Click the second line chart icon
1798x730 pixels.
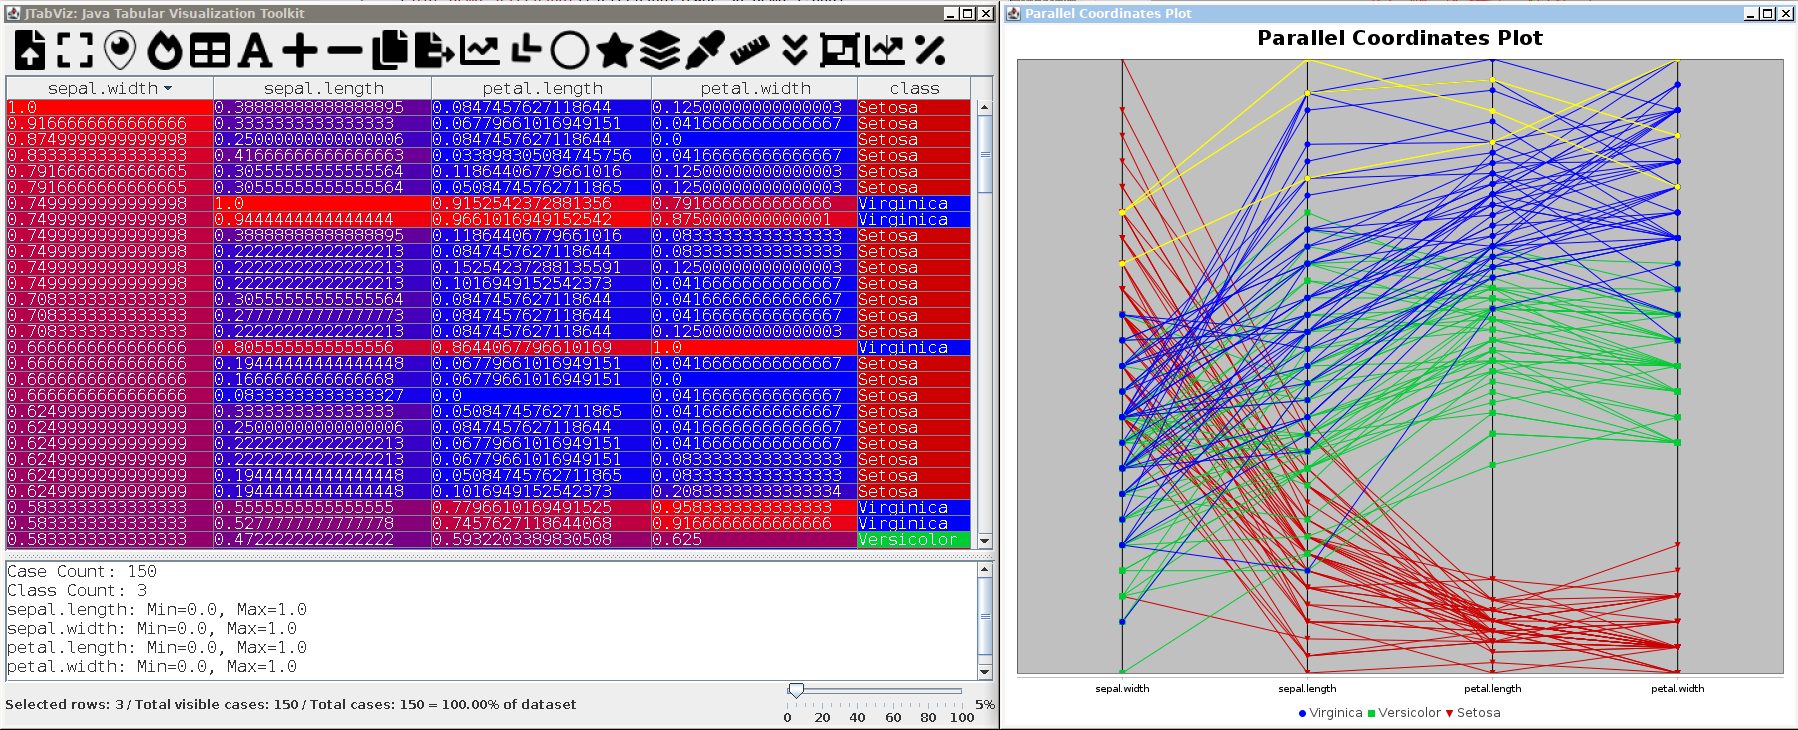tap(885, 50)
